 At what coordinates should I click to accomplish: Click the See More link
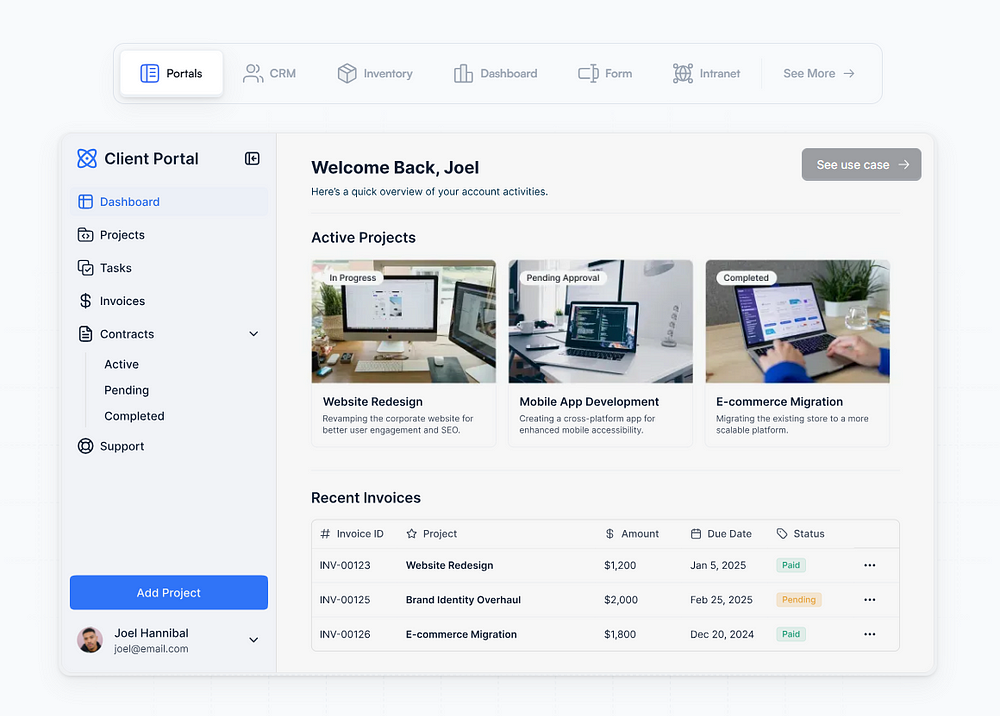[819, 73]
